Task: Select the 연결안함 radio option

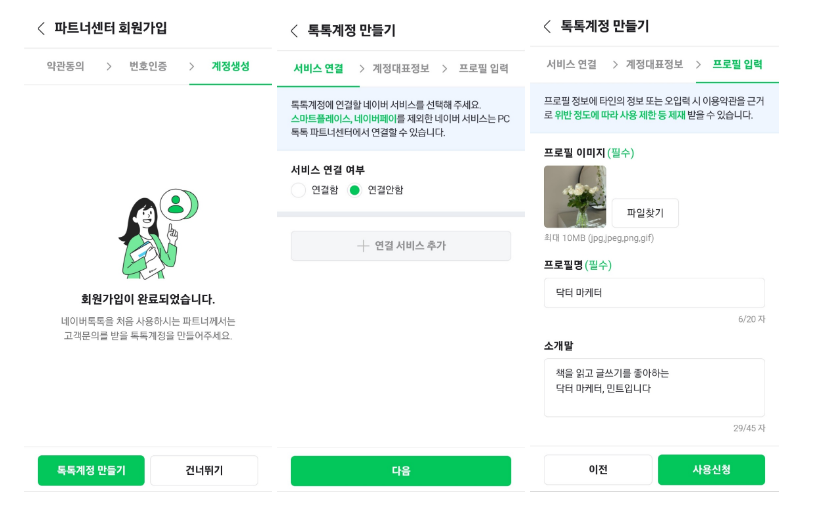Action: (x=354, y=190)
